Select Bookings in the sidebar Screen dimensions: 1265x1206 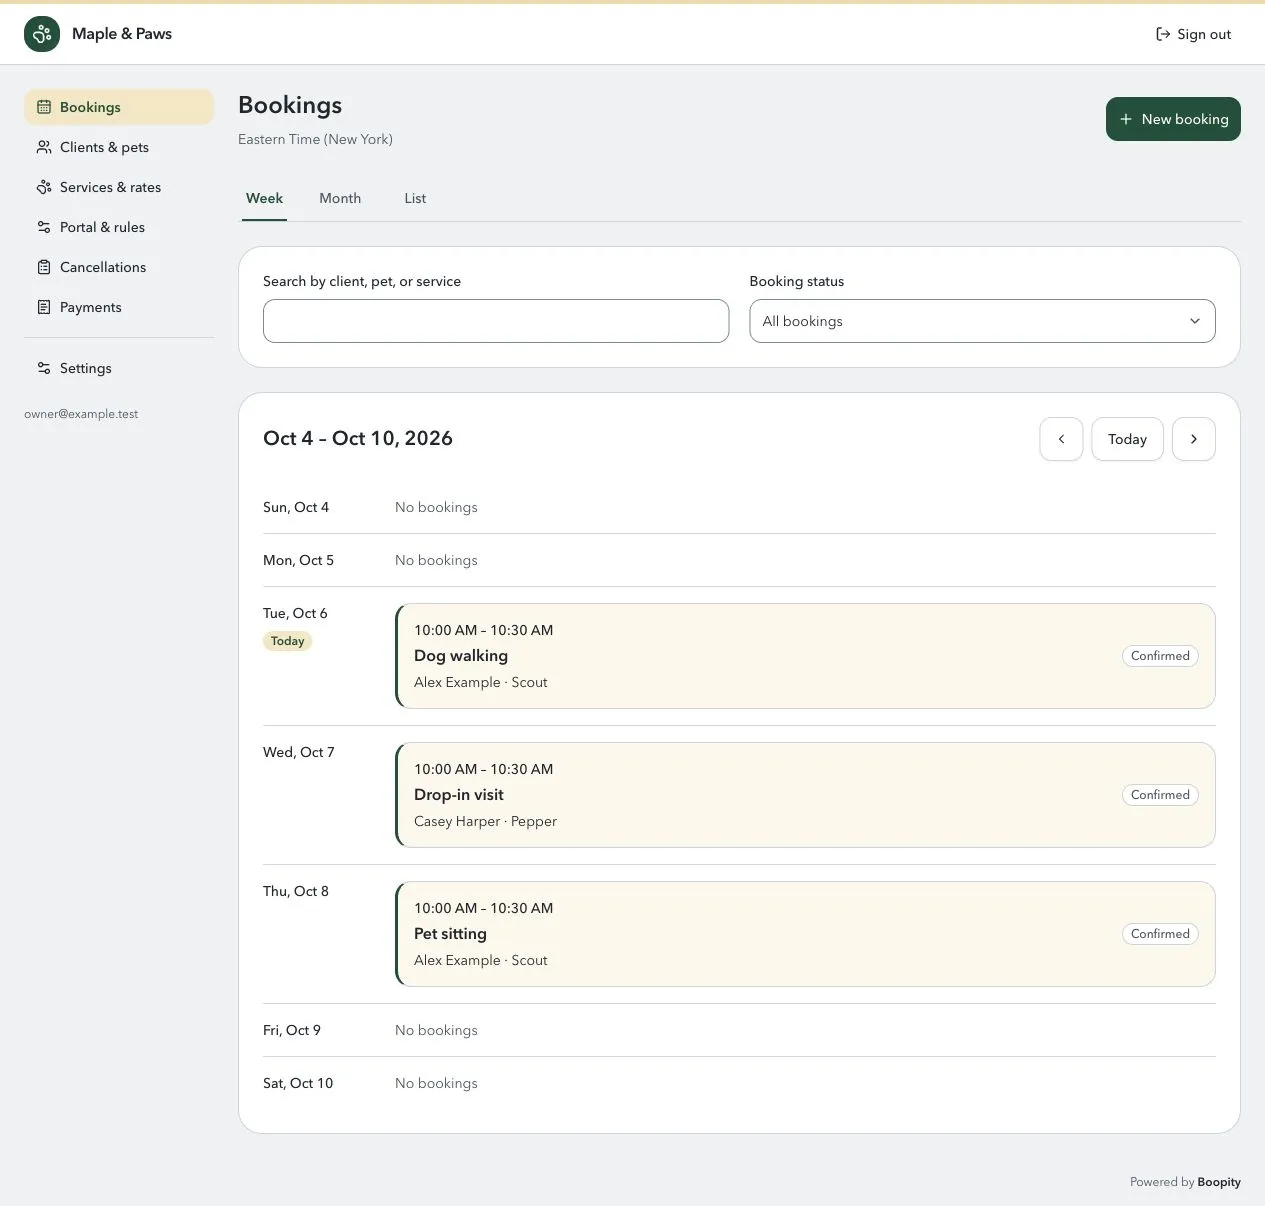(119, 107)
